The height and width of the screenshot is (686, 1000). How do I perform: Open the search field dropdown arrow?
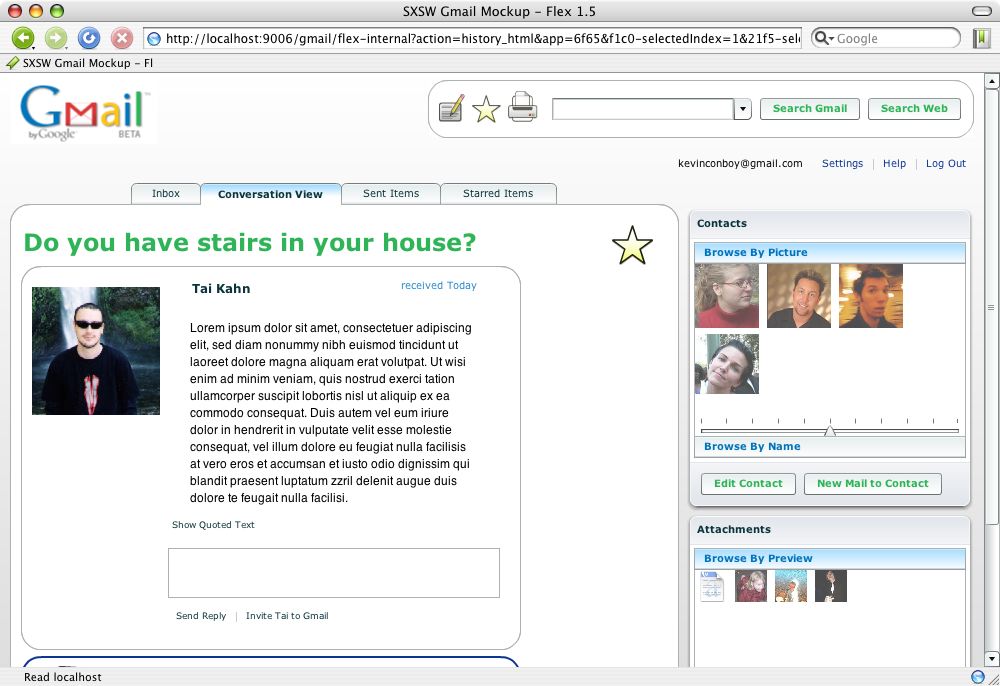click(742, 109)
